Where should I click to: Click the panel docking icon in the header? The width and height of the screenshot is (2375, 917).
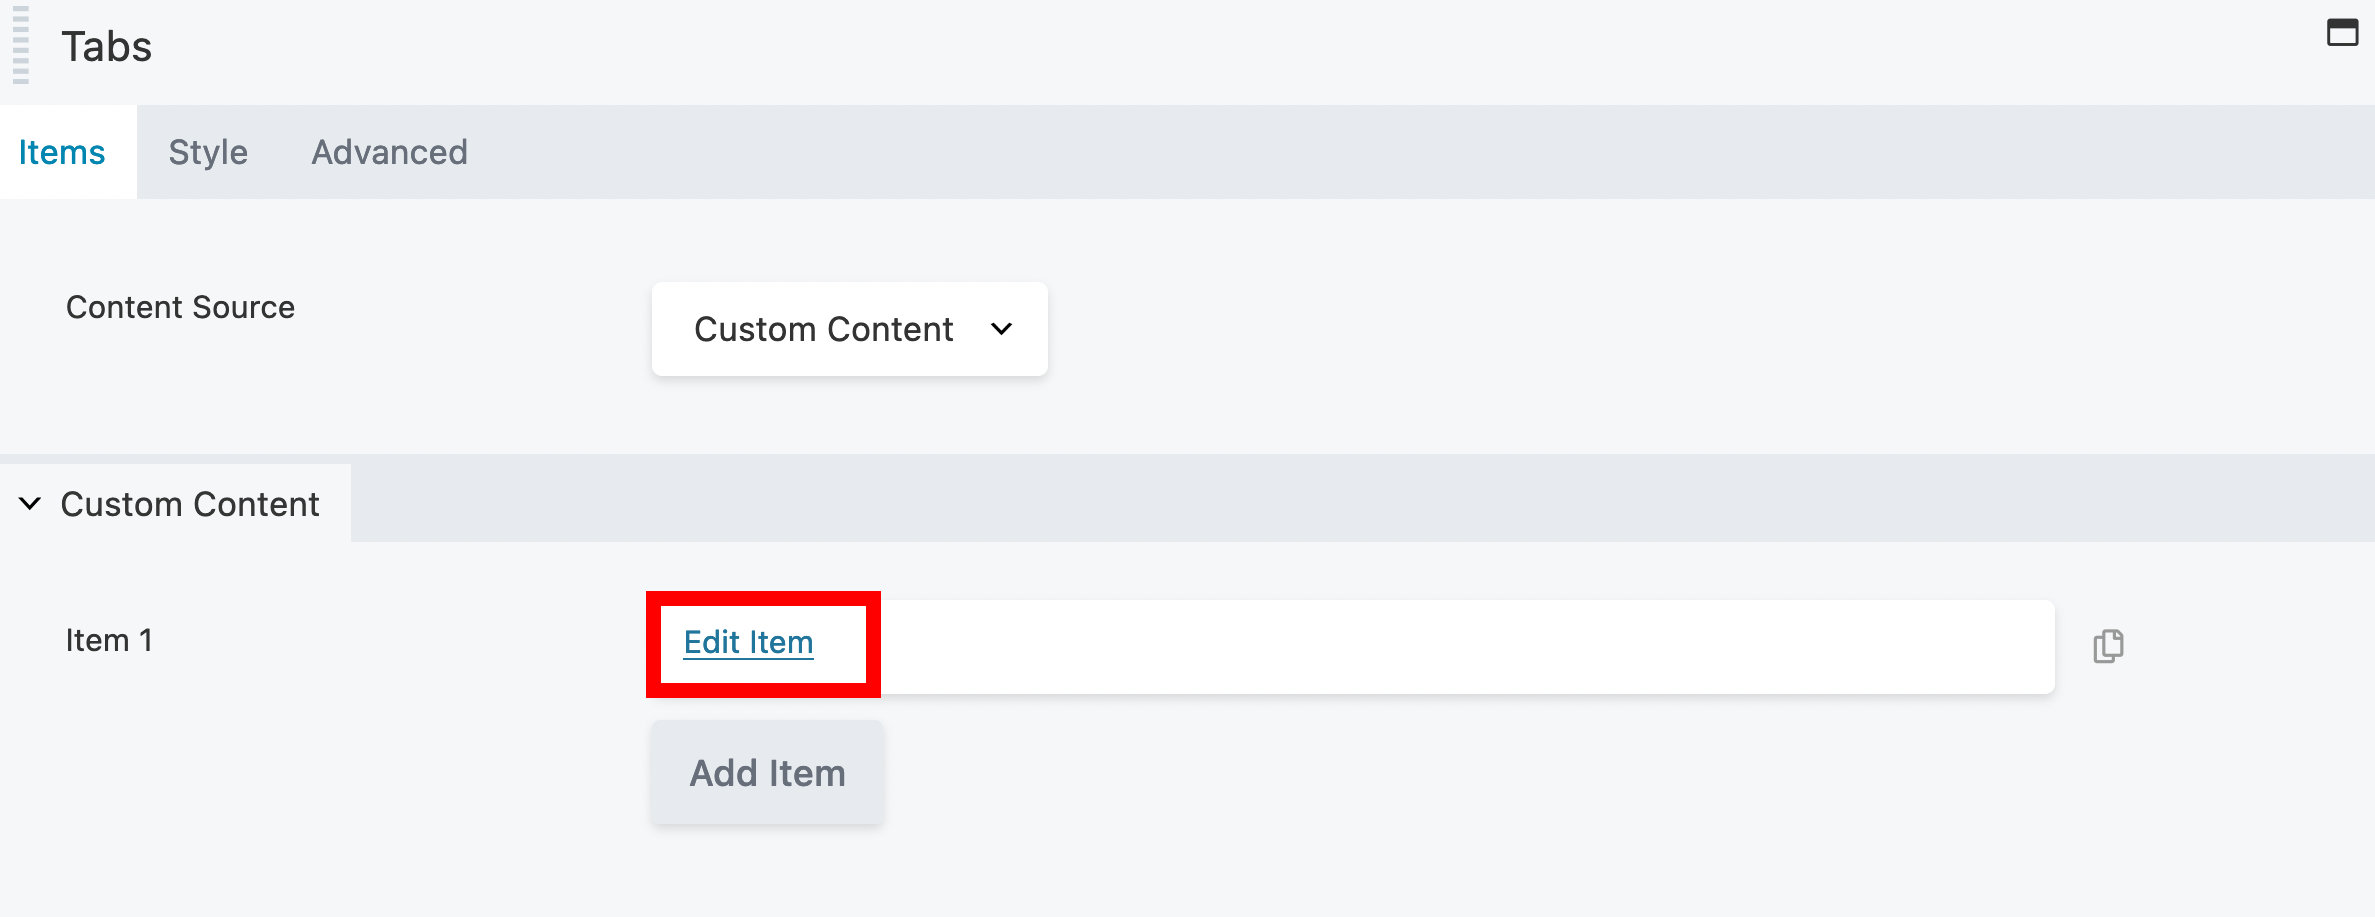point(2343,33)
